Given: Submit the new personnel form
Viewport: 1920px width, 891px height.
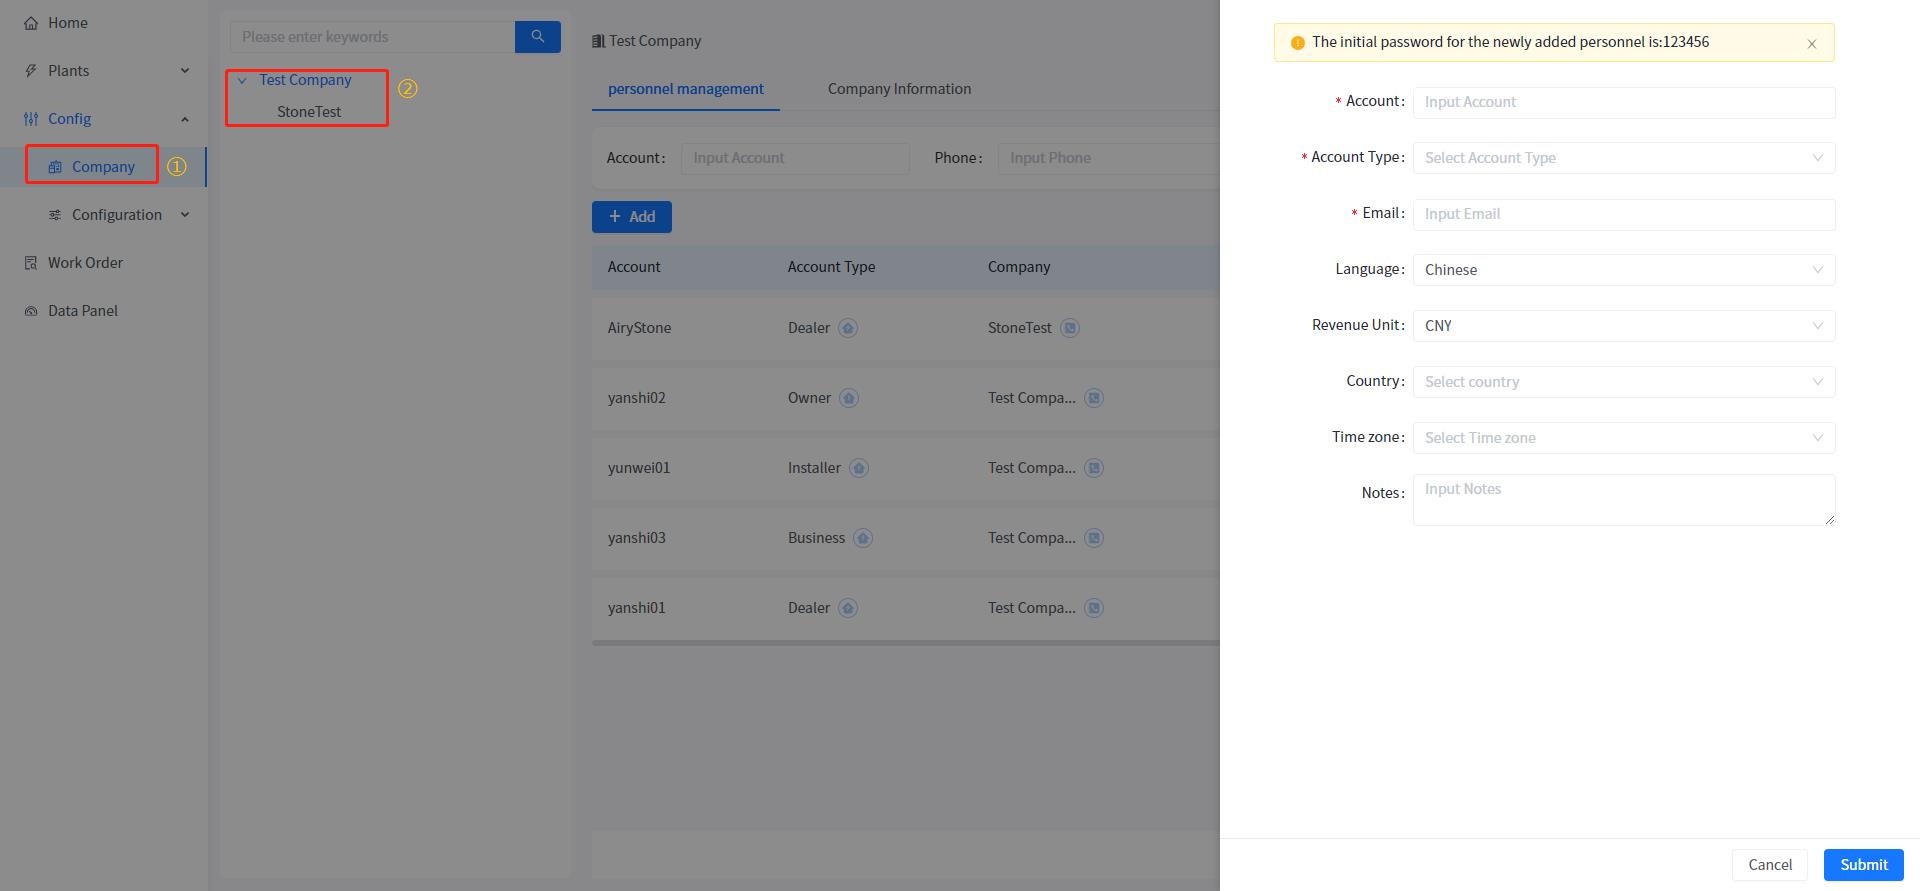Looking at the screenshot, I should 1863,865.
